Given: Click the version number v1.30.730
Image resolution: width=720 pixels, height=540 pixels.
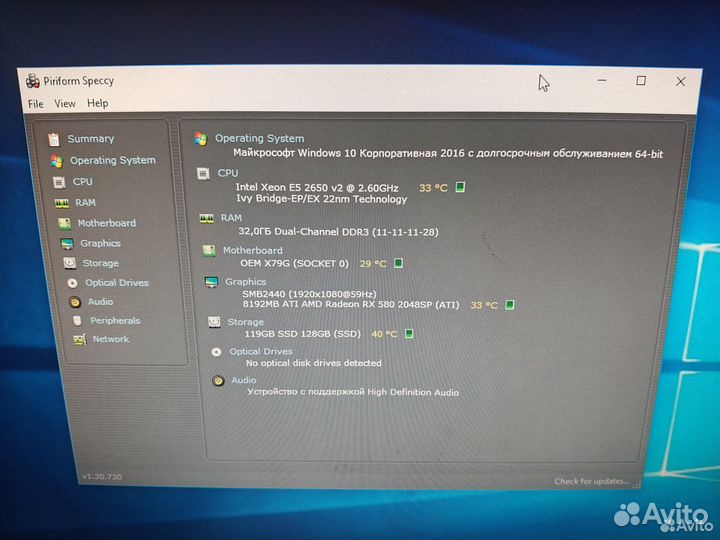Looking at the screenshot, I should click(x=102, y=477).
